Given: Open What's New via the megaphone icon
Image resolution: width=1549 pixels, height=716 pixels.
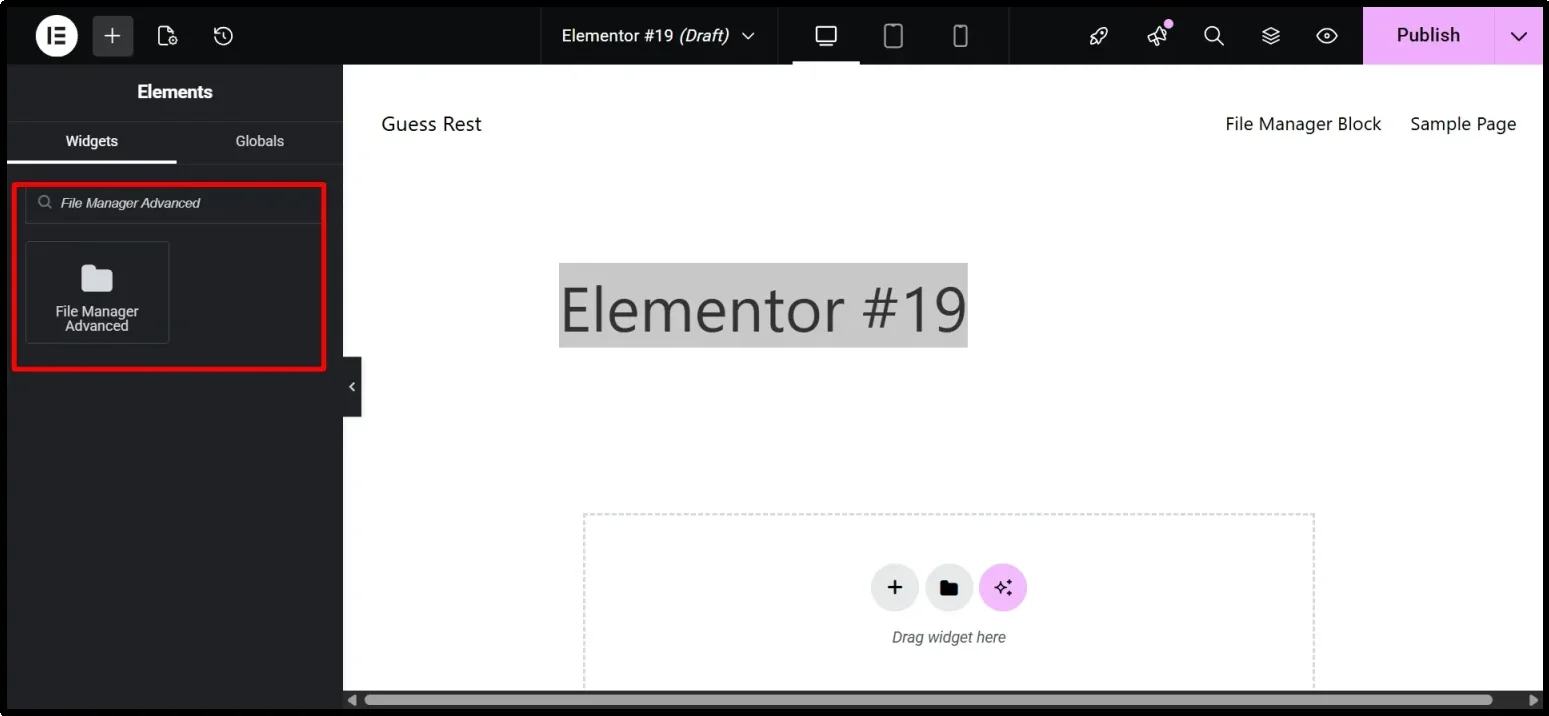Looking at the screenshot, I should [x=1156, y=35].
